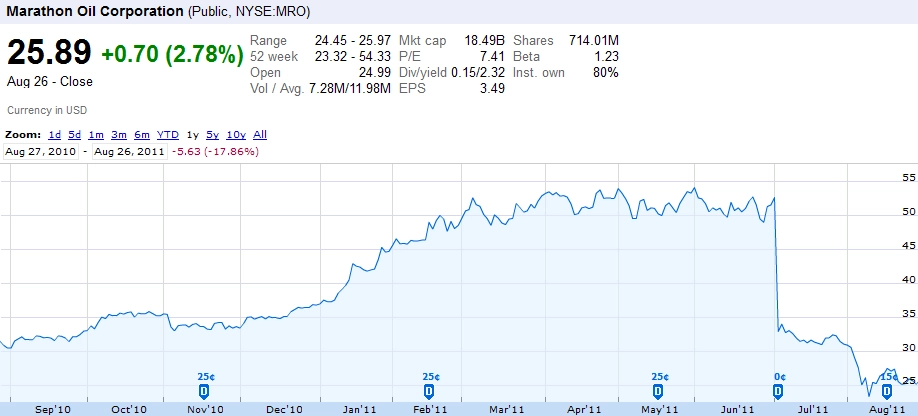Click the Oct'10 axis label
Viewport: 918px width, 416px height.
coord(129,409)
